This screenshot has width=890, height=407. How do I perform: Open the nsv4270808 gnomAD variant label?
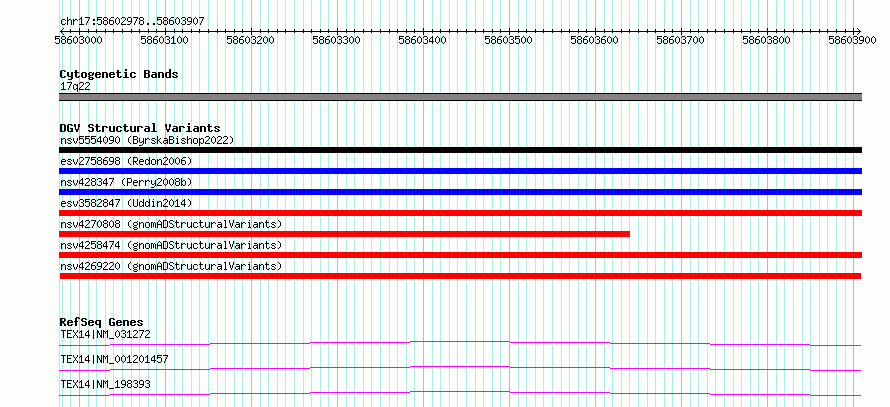pos(171,224)
